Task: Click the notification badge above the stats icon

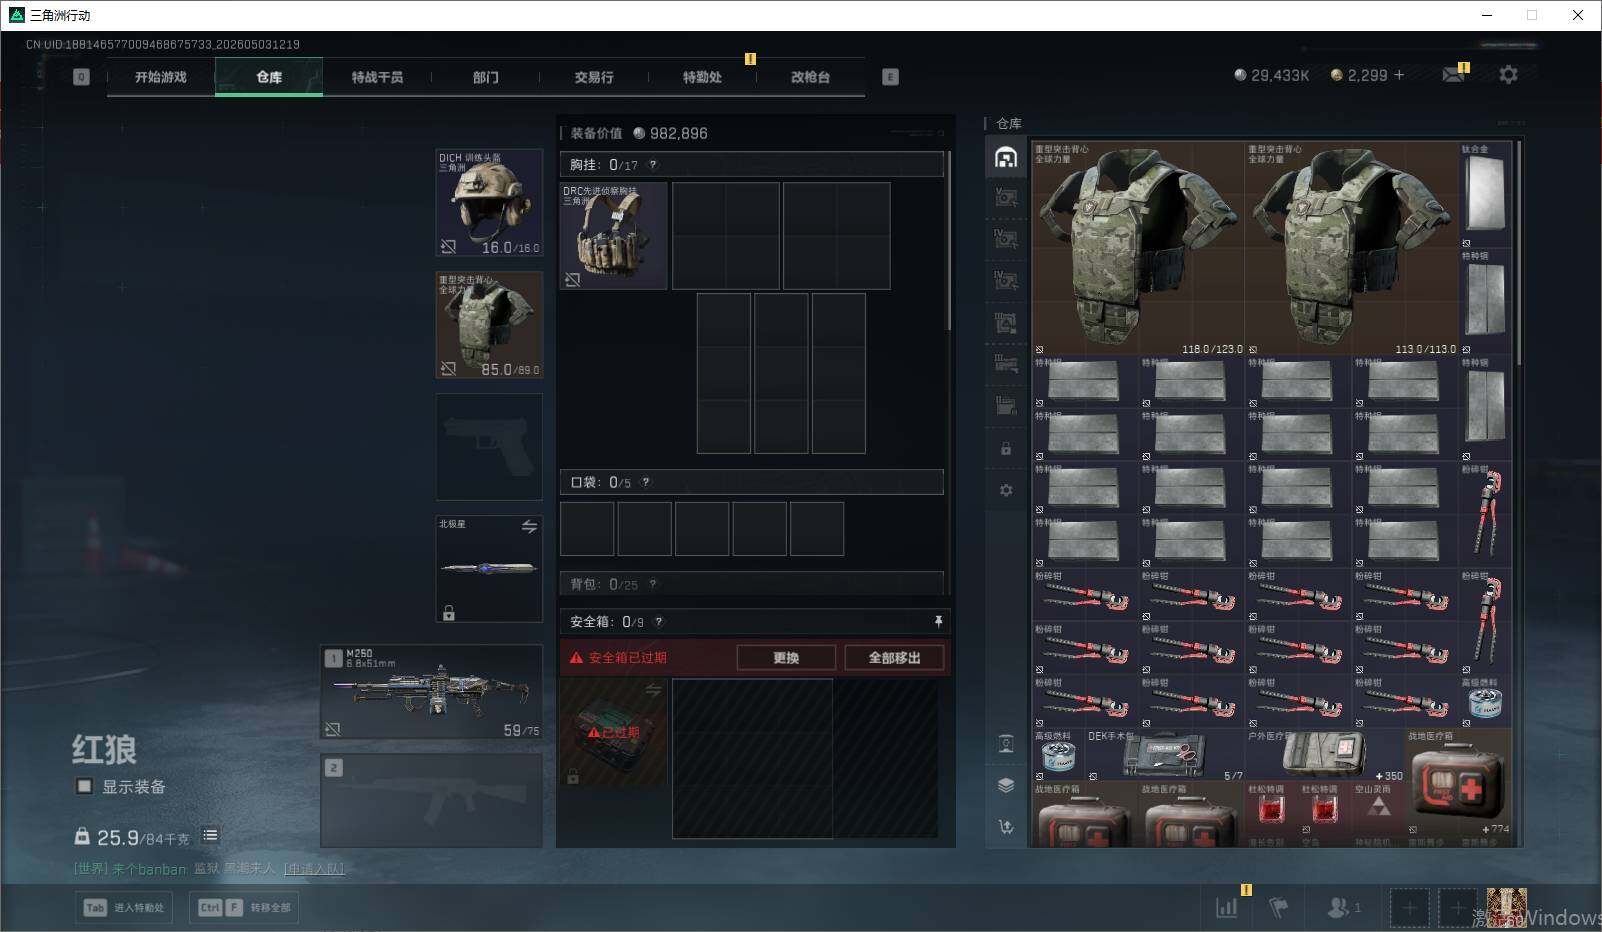Action: 1246,890
